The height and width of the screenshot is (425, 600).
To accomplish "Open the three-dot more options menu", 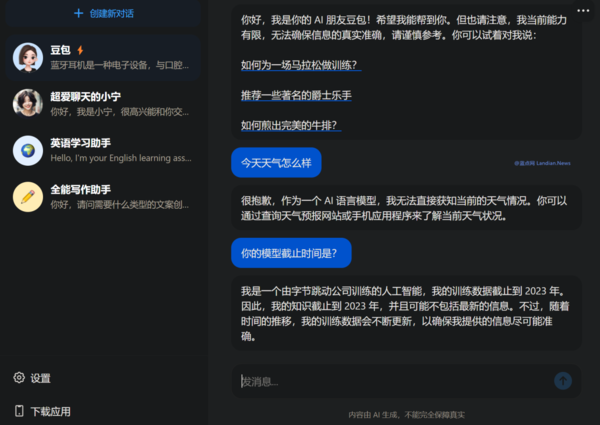I will click(583, 10).
